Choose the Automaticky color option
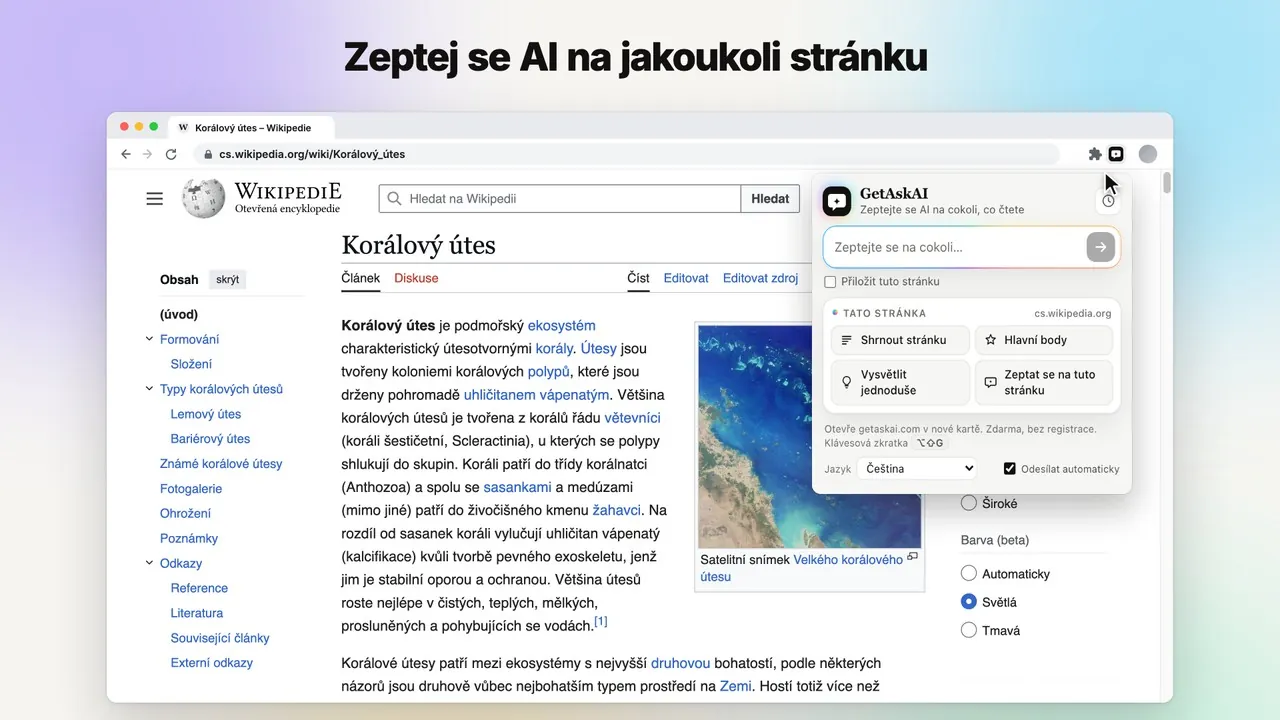The width and height of the screenshot is (1280, 720). coord(968,574)
